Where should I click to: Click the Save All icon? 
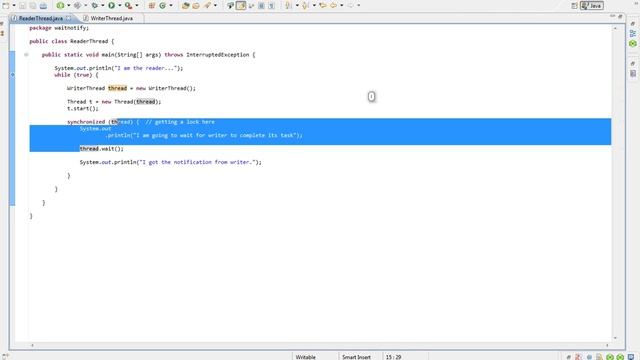33,5
